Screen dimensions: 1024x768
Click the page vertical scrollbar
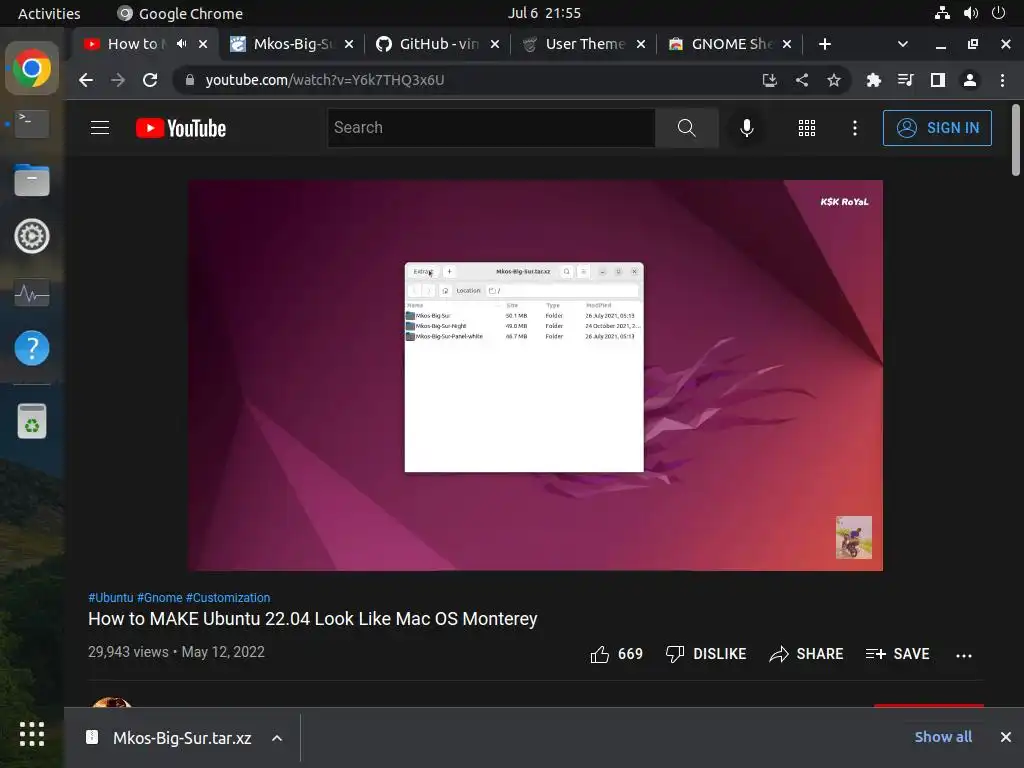pyautogui.click(x=1016, y=140)
